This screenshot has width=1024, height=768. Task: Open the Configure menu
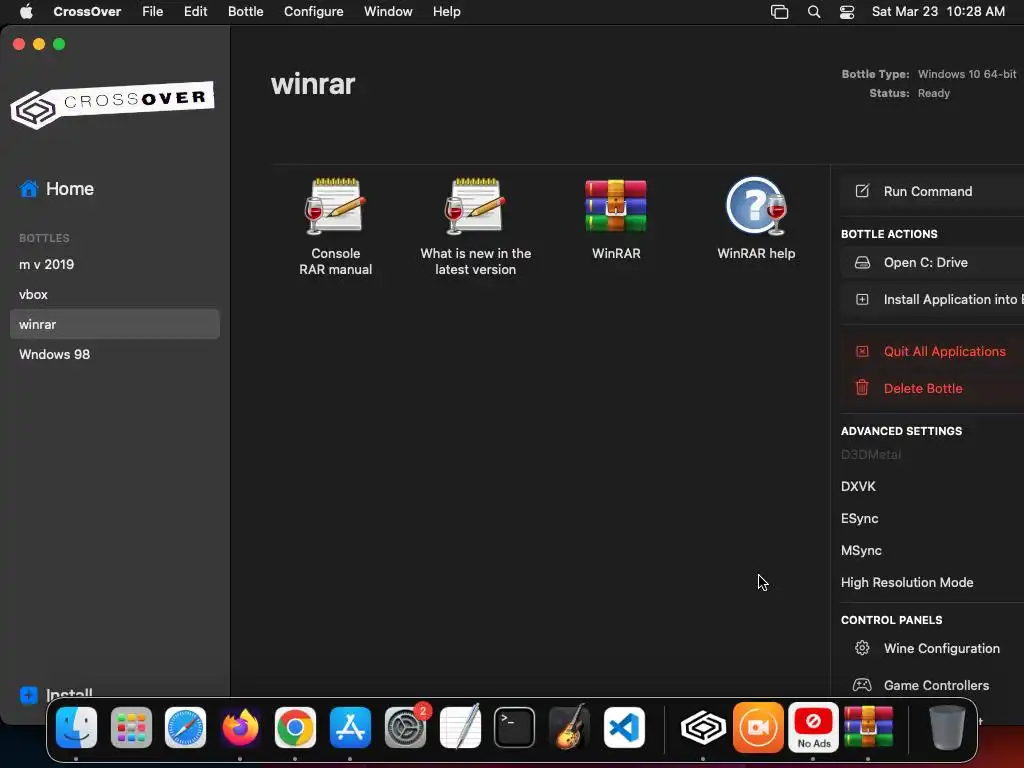coord(313,12)
